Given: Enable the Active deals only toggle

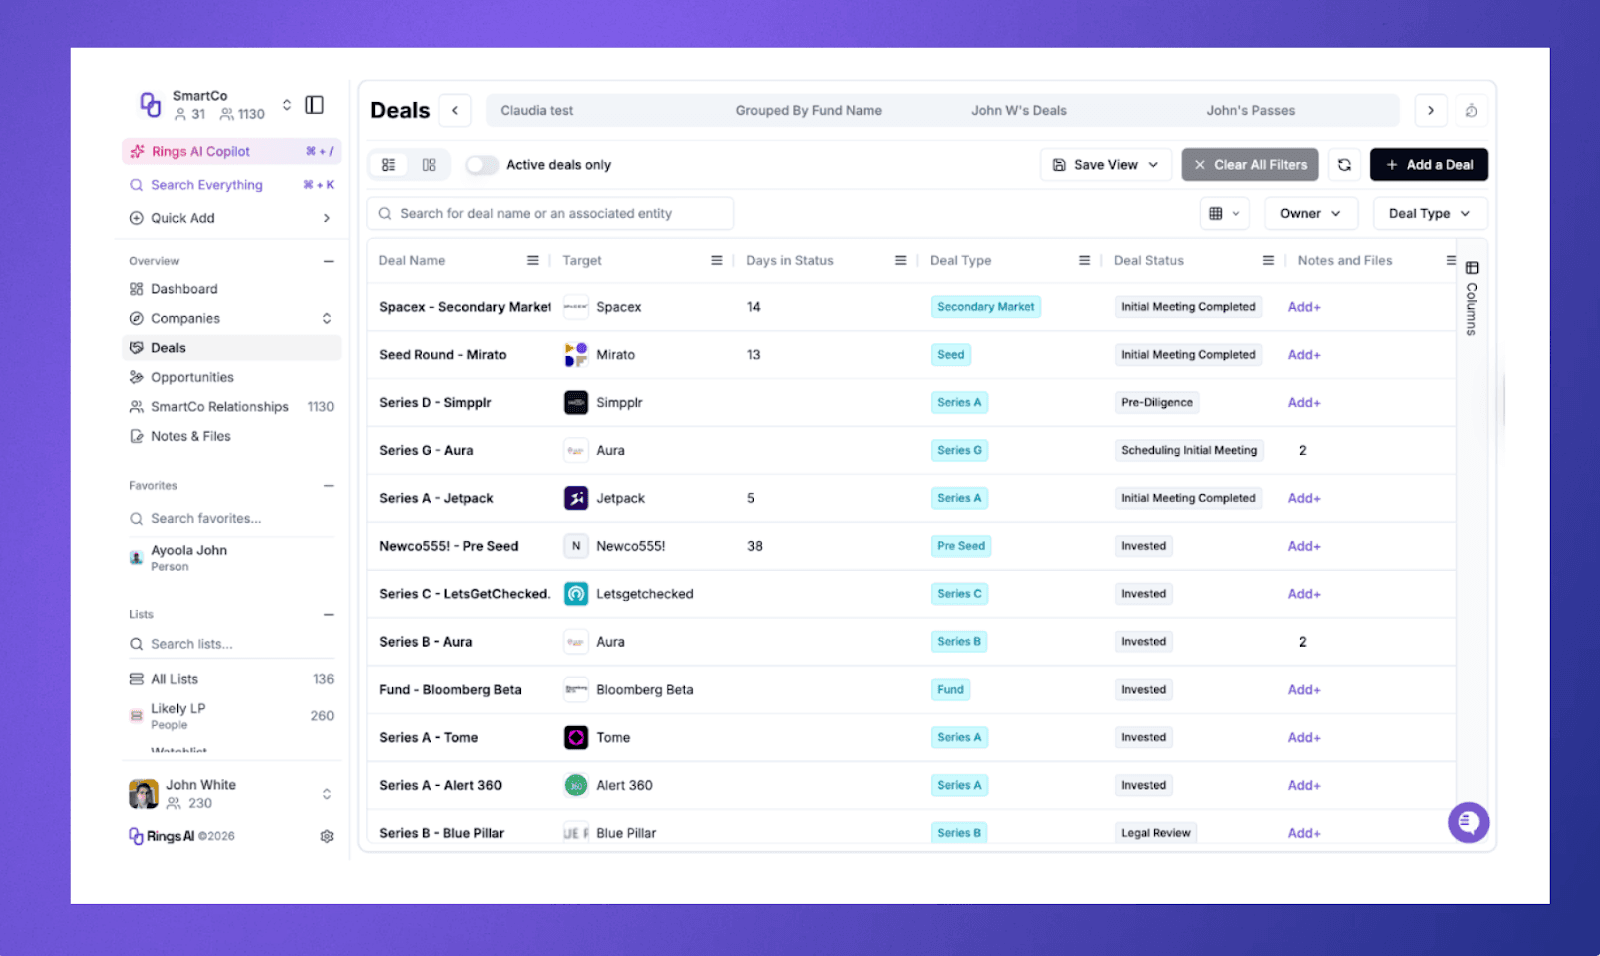Looking at the screenshot, I should tap(482, 164).
